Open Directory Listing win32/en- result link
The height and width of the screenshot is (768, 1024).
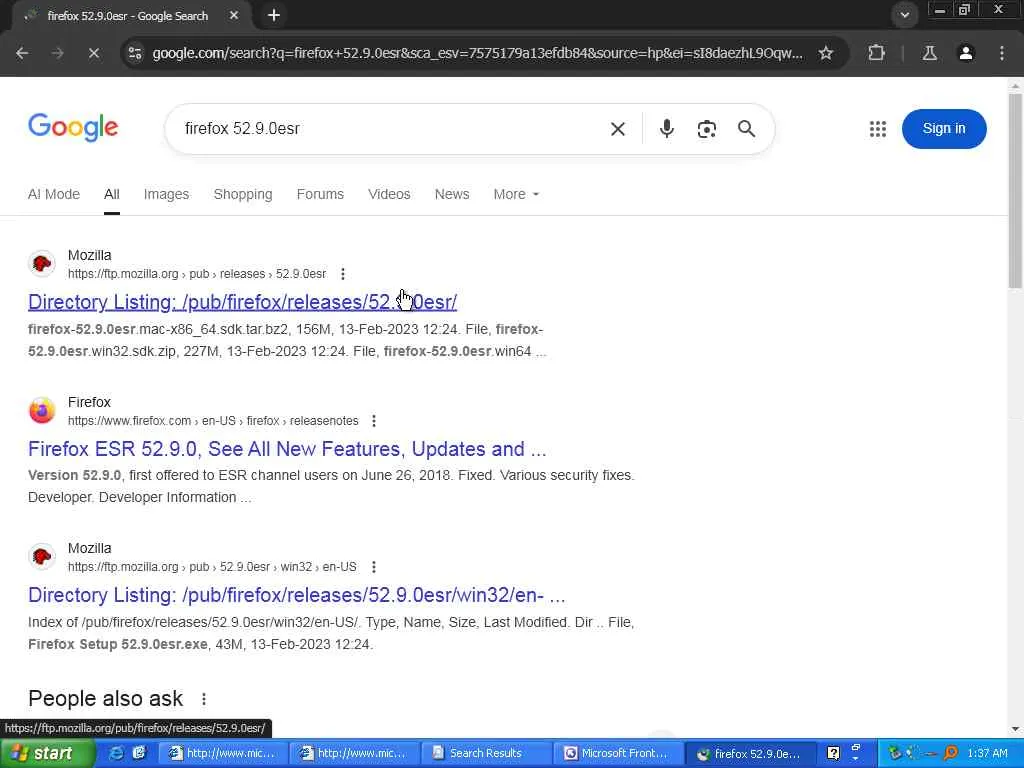[x=296, y=595]
